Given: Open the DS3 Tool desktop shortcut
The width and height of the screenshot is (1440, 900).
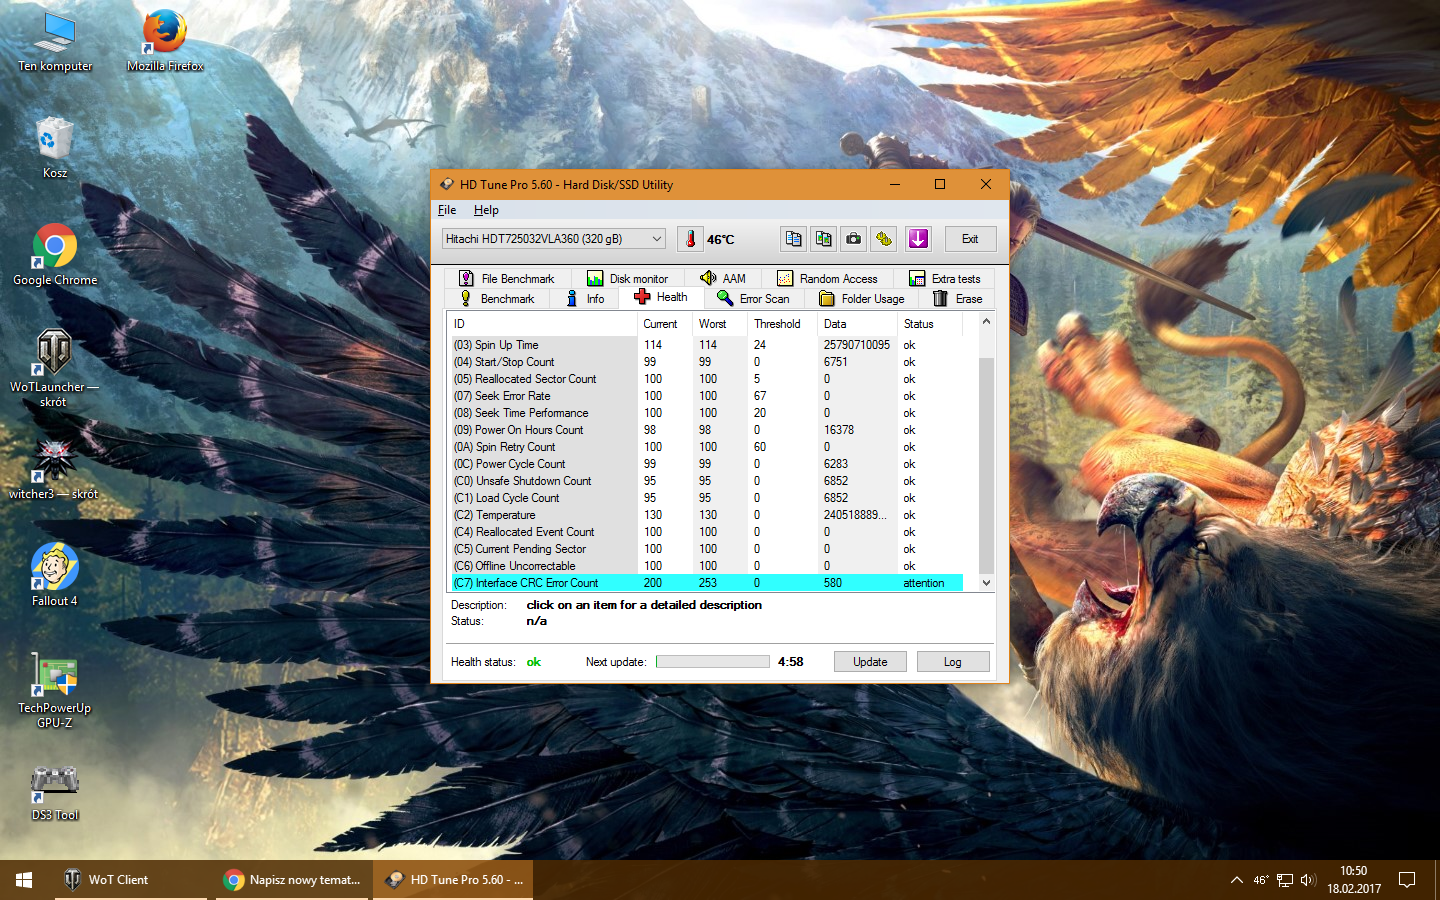Looking at the screenshot, I should 55,793.
